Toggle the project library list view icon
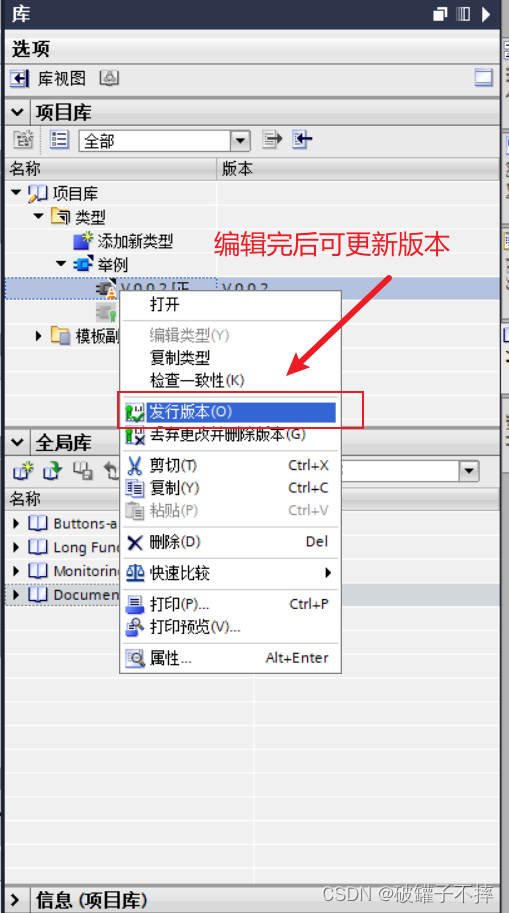Viewport: 509px width, 913px height. point(59,140)
